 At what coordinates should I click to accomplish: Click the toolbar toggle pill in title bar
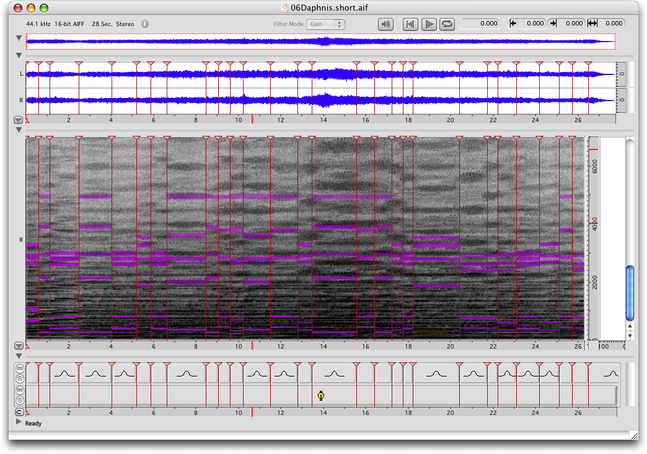coord(627,7)
